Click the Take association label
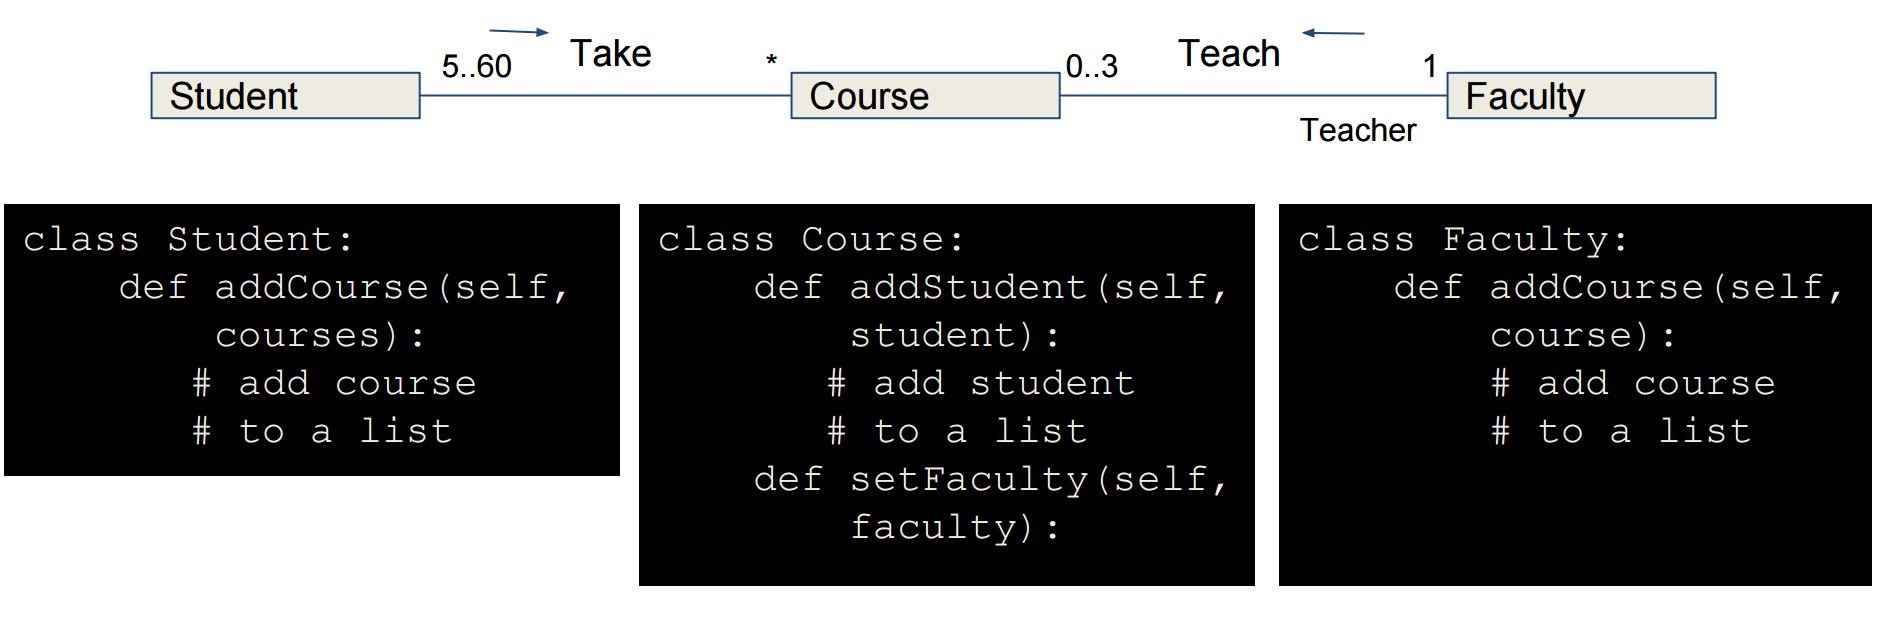Image resolution: width=1882 pixels, height=618 pixels. point(610,53)
